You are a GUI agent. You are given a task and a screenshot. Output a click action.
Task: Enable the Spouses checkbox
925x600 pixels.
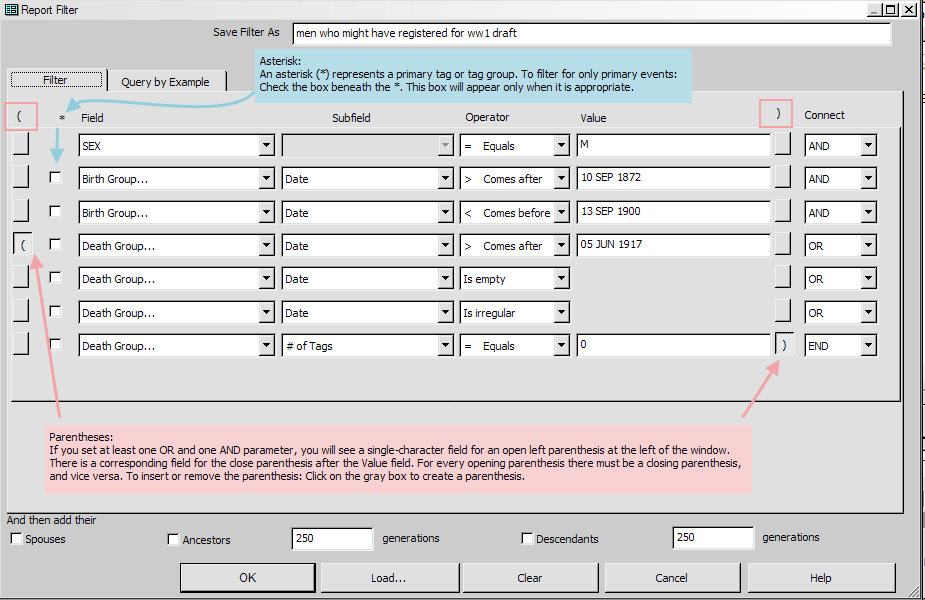pos(17,538)
